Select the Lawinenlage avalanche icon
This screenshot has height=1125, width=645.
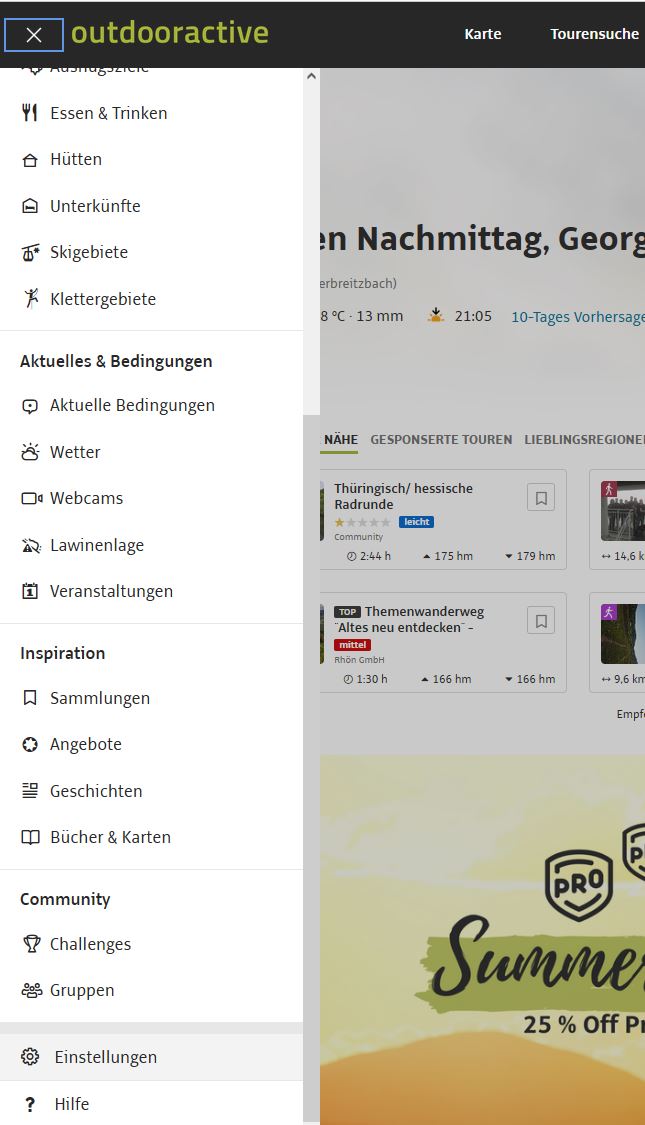[x=30, y=545]
